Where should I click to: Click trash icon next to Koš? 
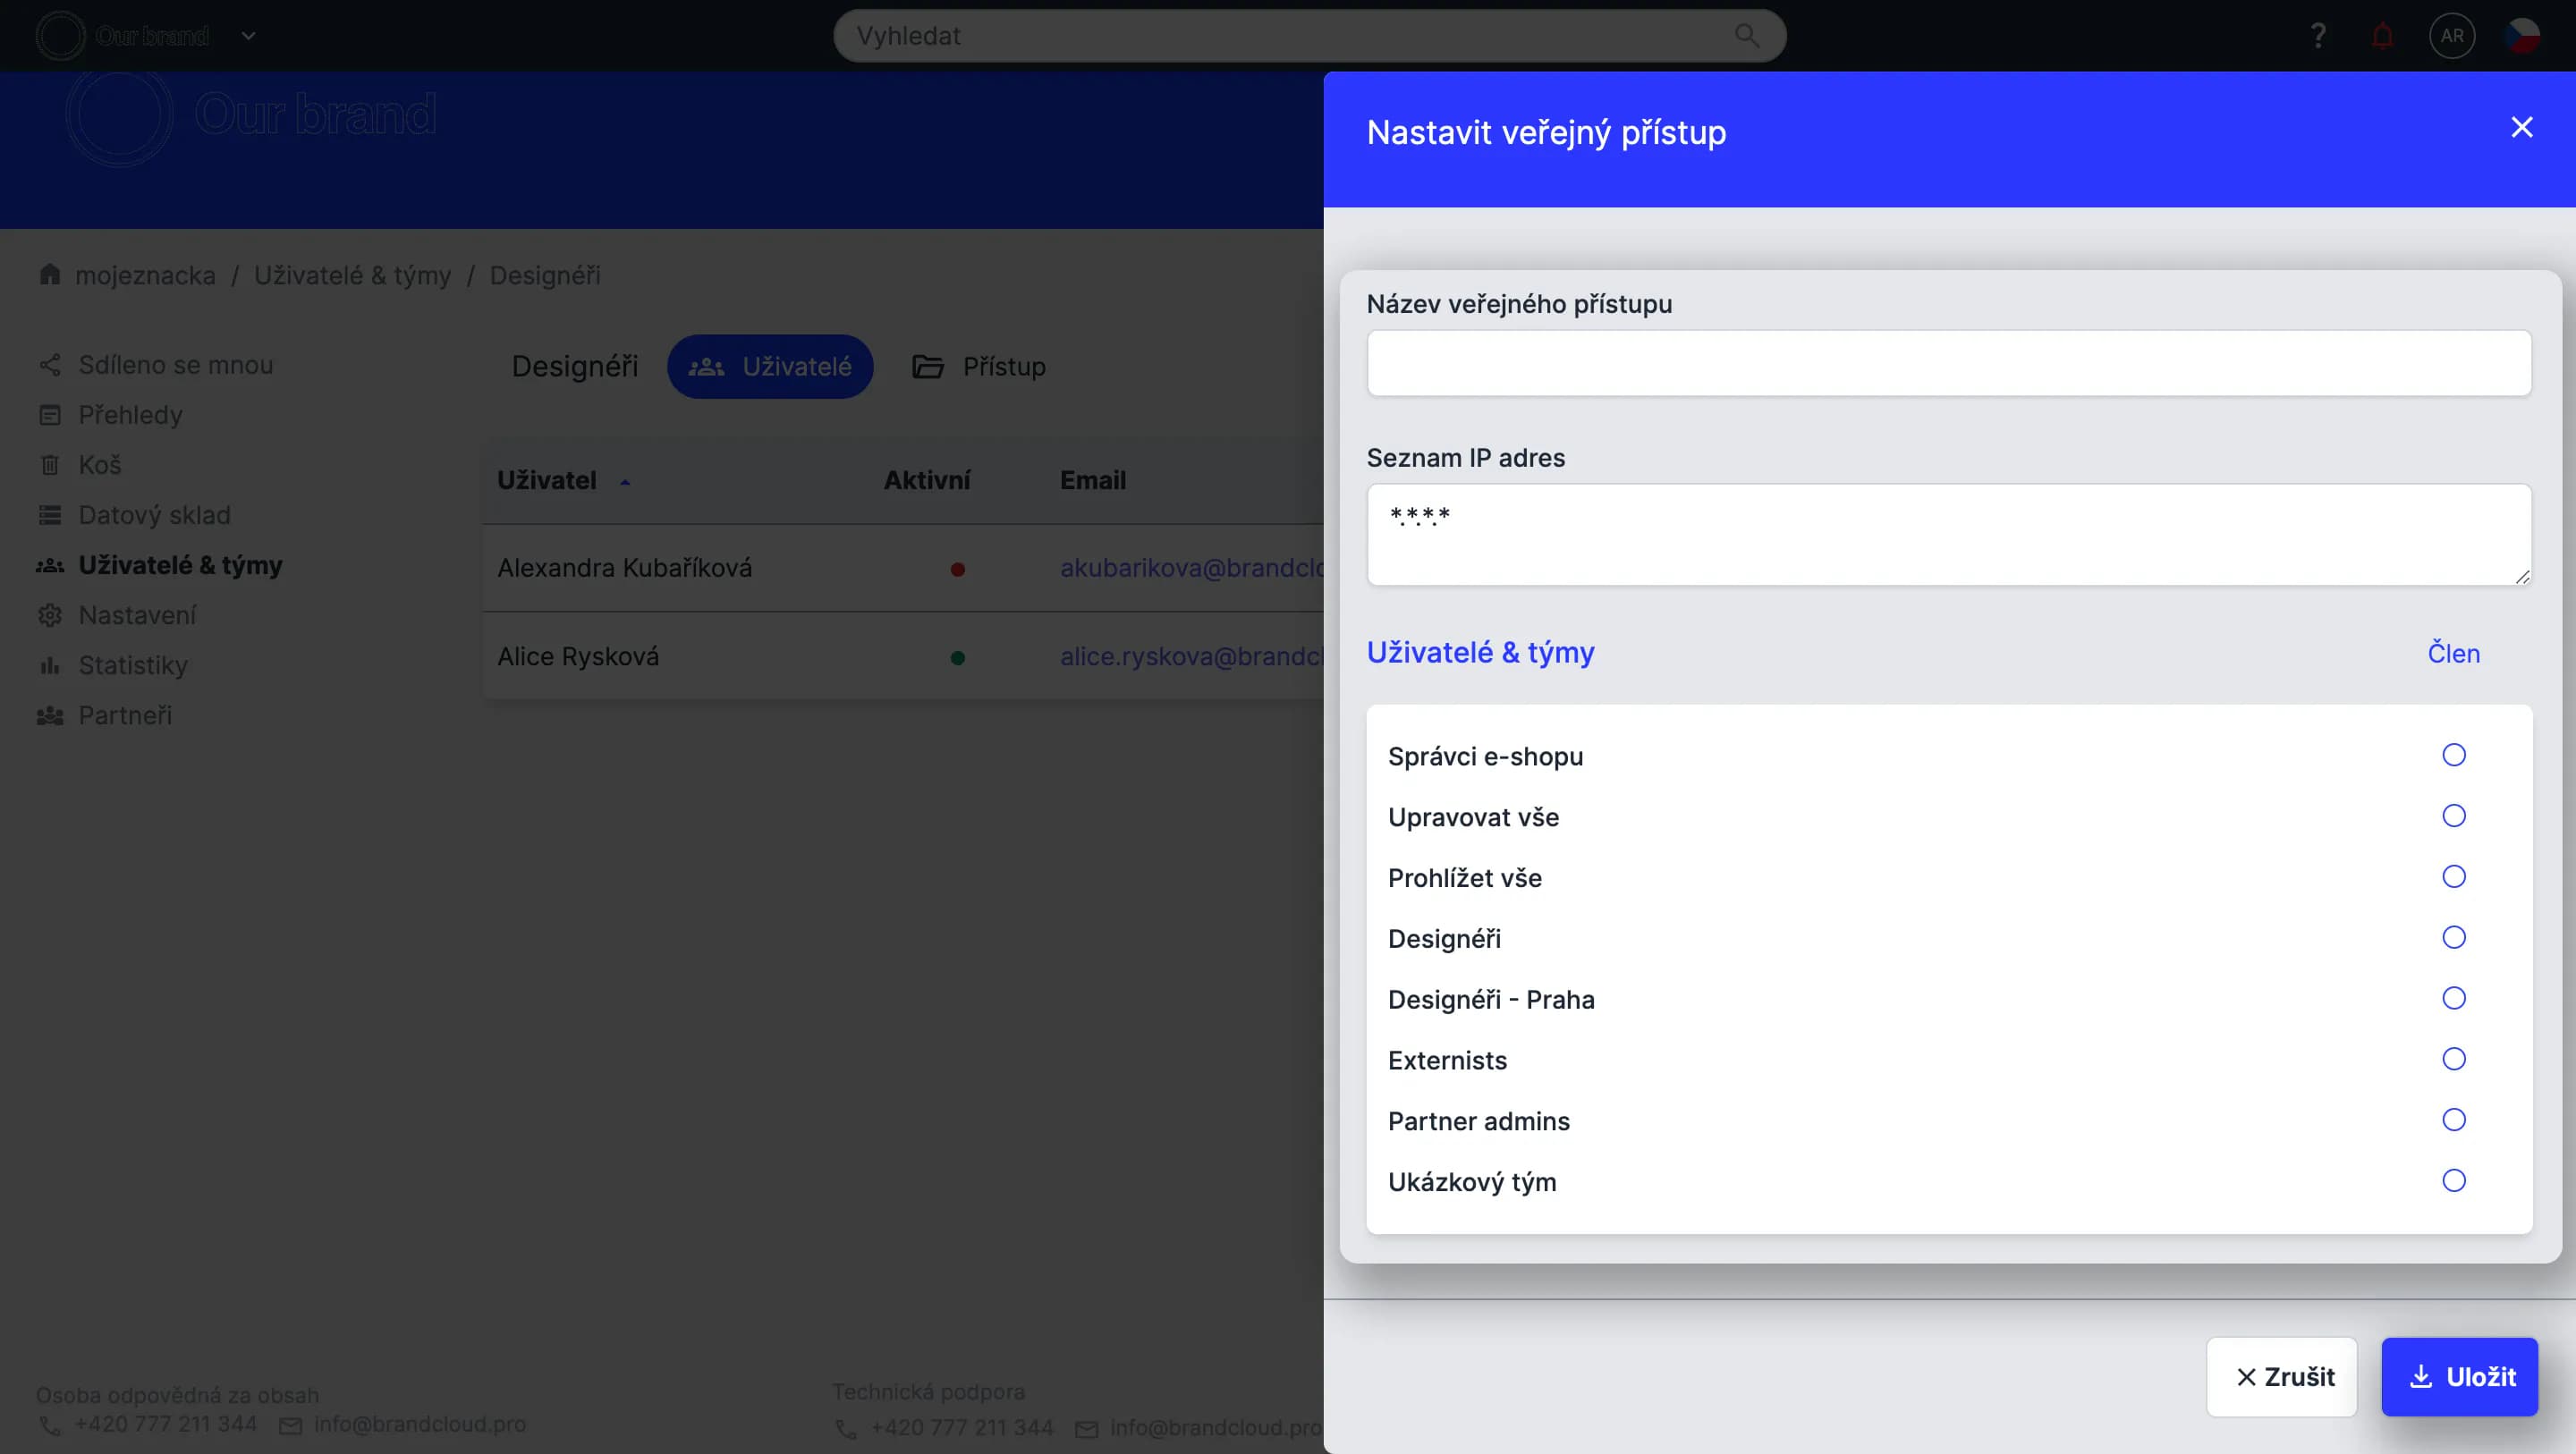[49, 465]
